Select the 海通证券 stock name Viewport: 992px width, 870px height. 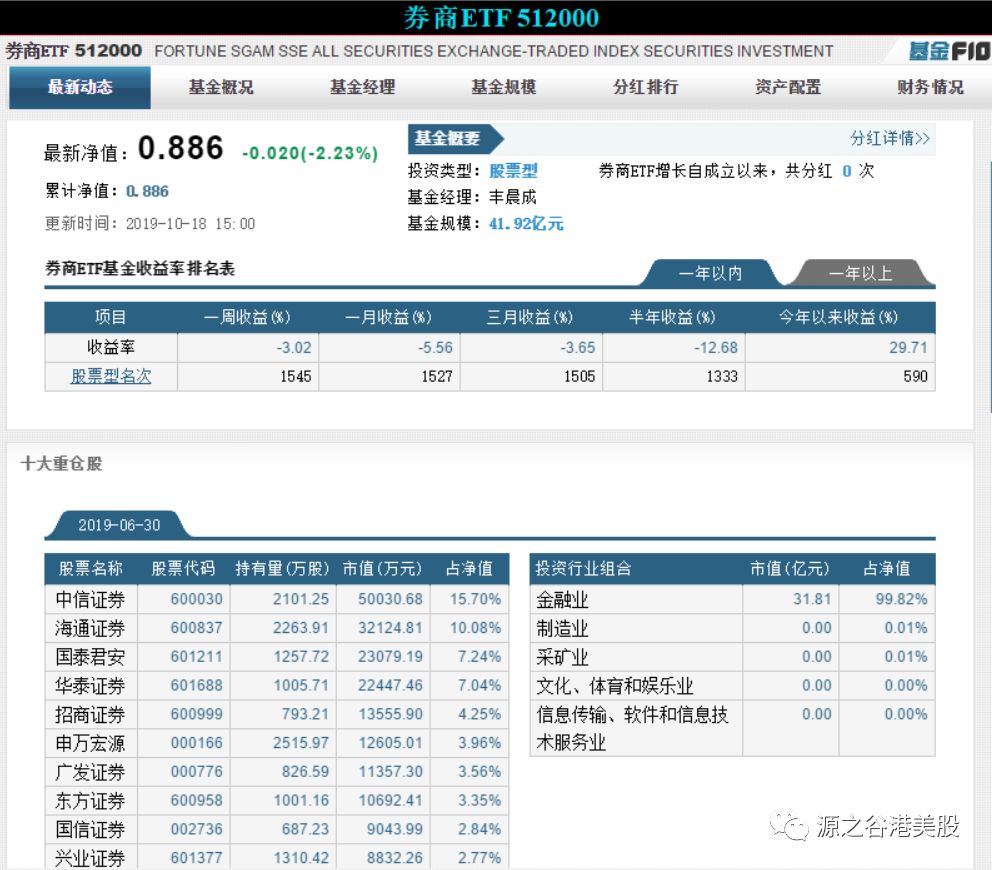90,628
